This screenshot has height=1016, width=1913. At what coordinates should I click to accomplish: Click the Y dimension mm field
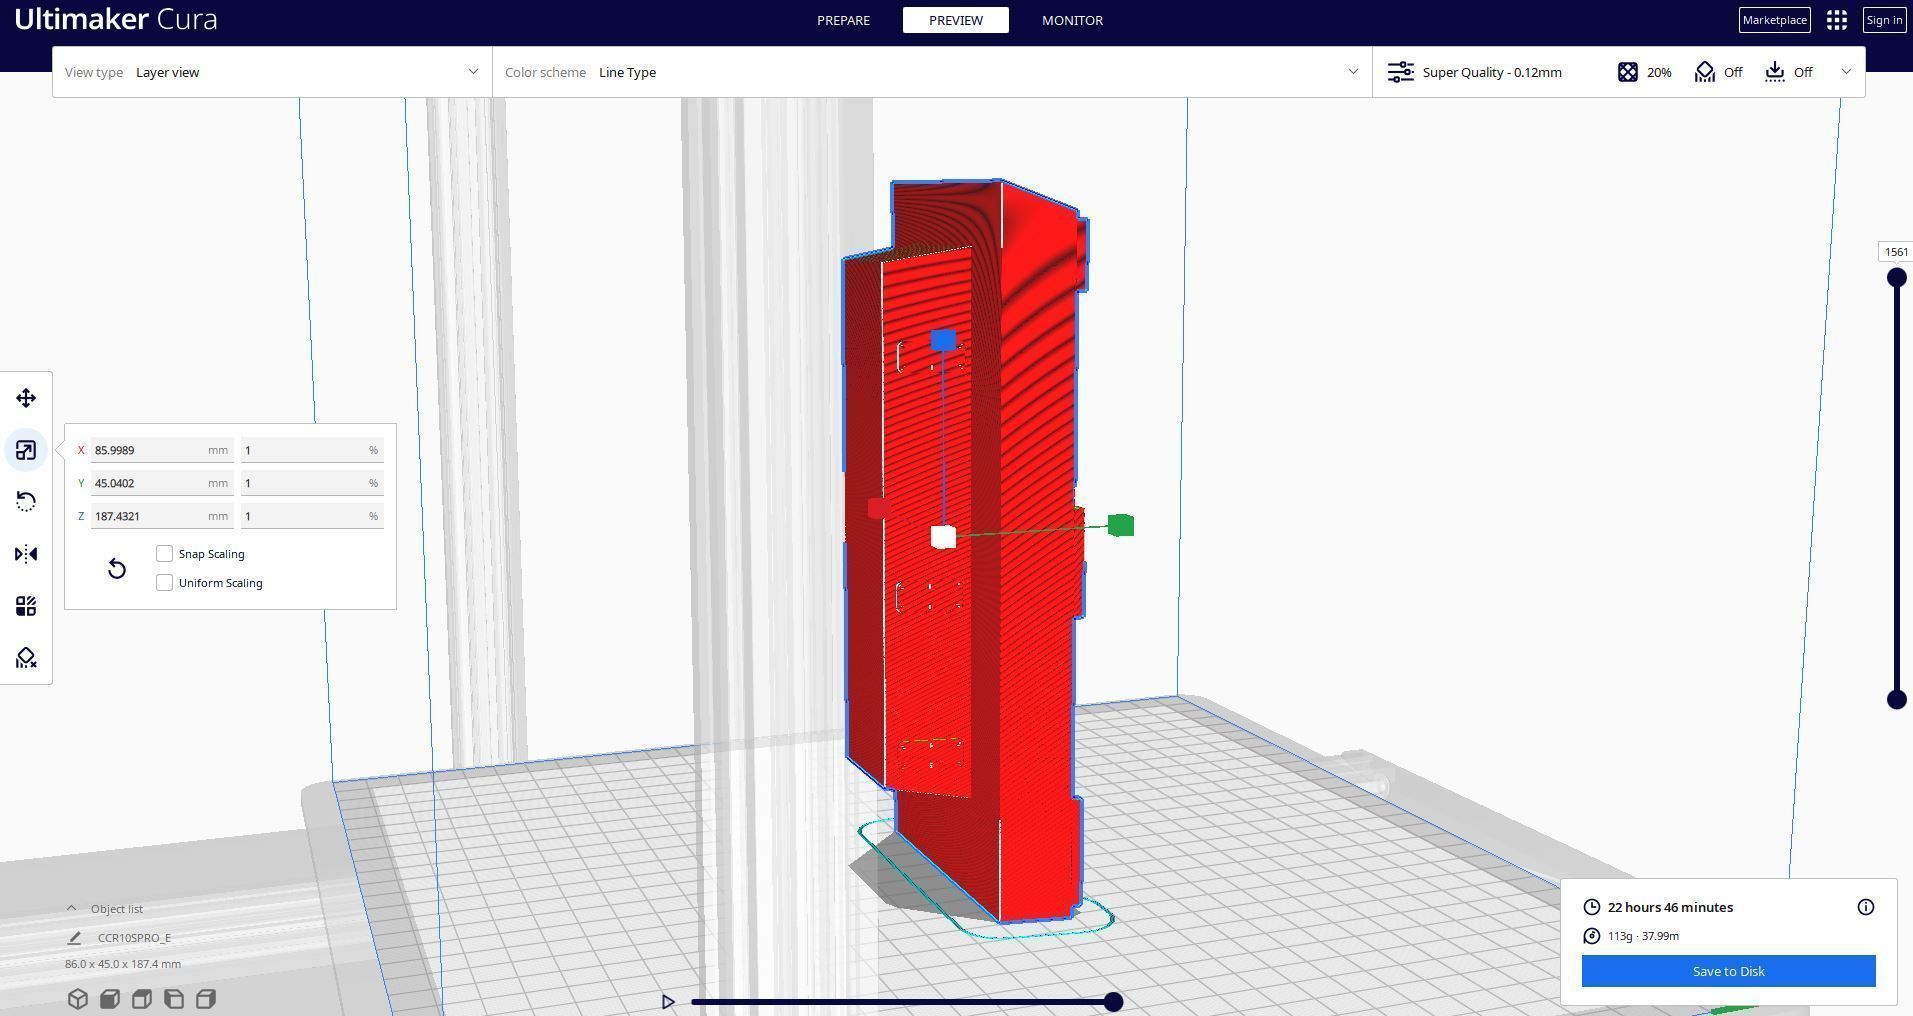click(162, 483)
